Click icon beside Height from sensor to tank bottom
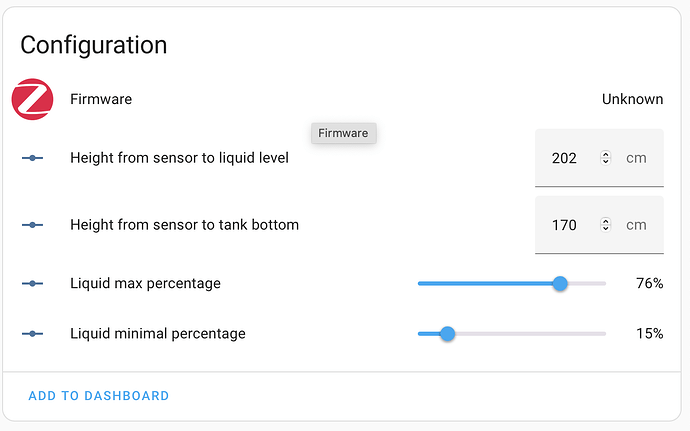This screenshot has width=690, height=431. (x=32, y=225)
